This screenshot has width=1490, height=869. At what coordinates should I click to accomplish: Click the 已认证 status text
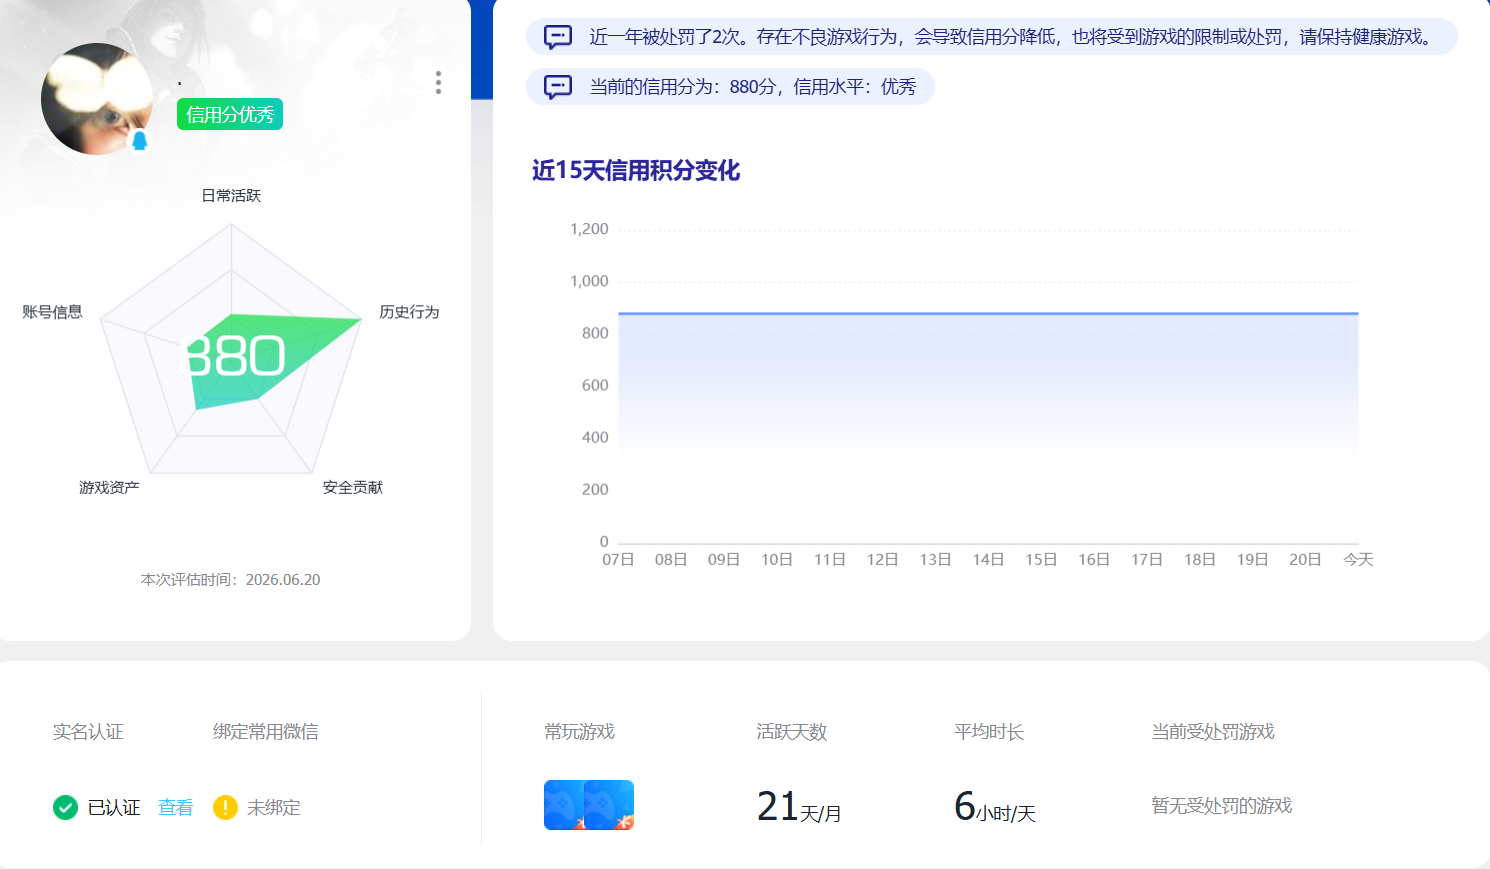click(114, 807)
